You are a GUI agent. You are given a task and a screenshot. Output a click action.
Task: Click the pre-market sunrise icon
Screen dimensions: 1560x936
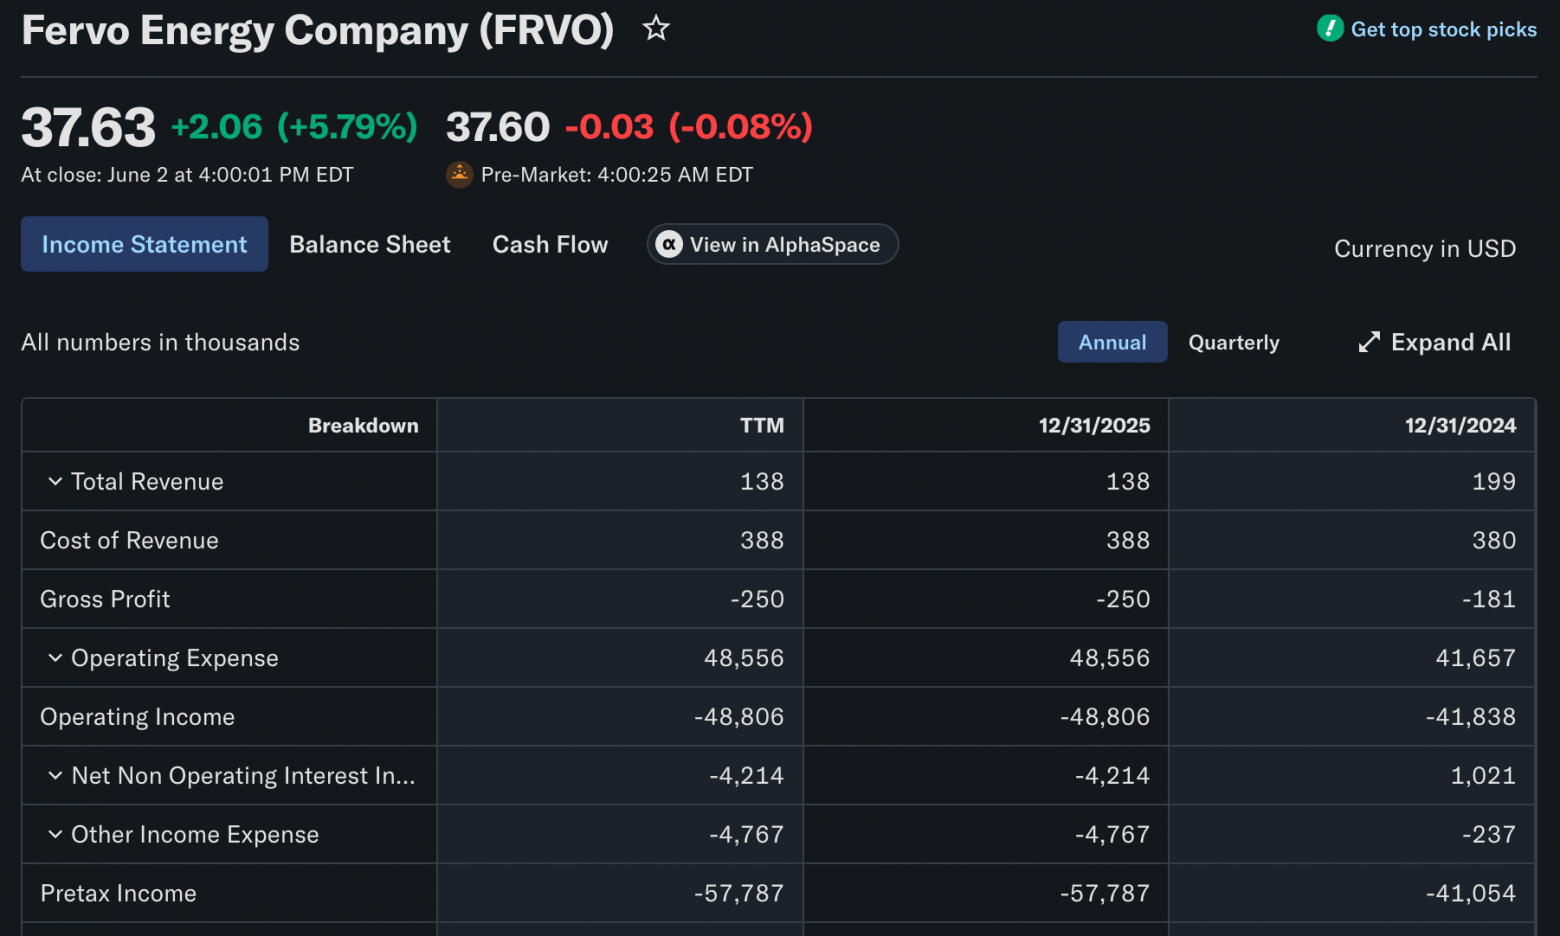[459, 175]
